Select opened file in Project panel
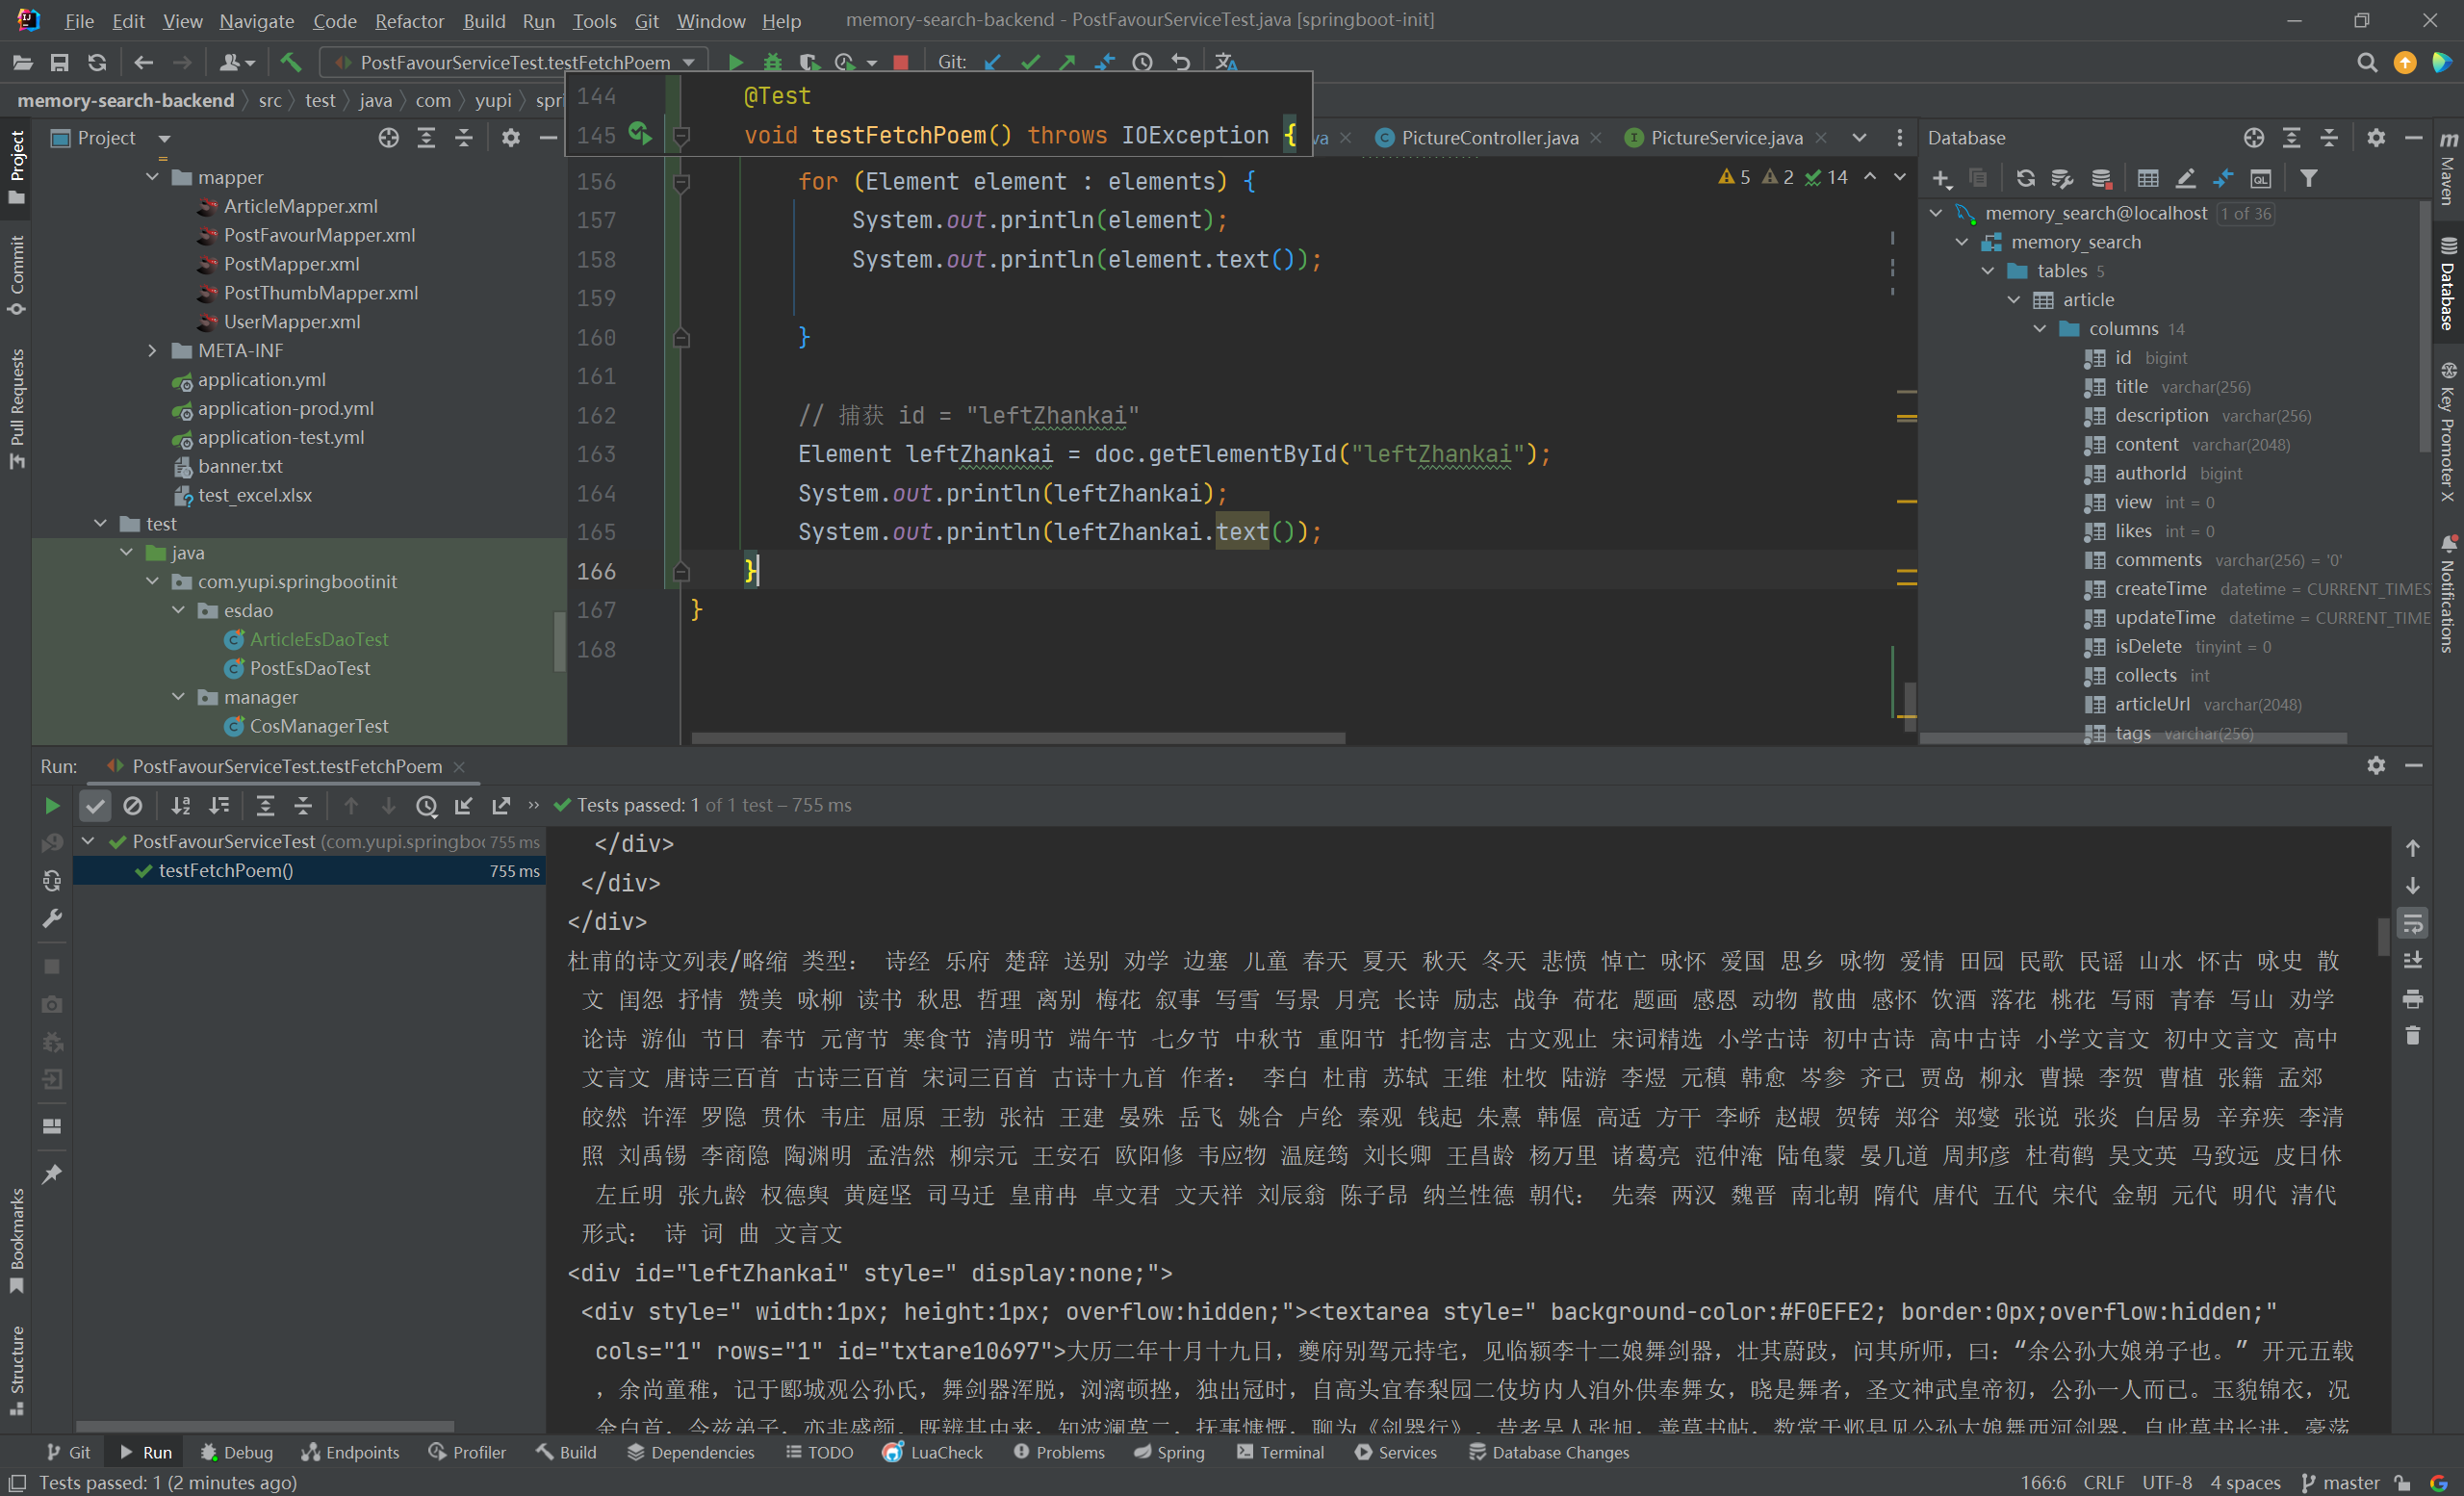The image size is (2464, 1496). [388, 138]
